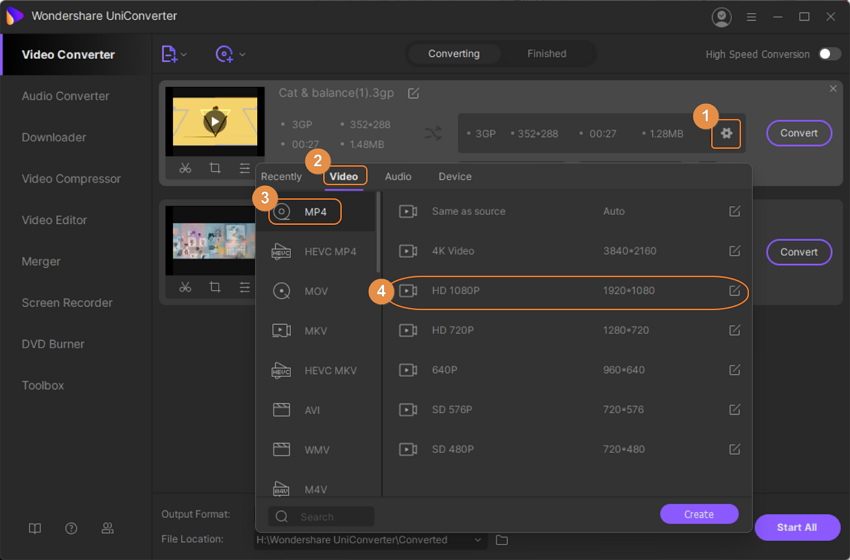This screenshot has width=850, height=560.
Task: Edit the SD 480P preset
Action: tap(735, 449)
